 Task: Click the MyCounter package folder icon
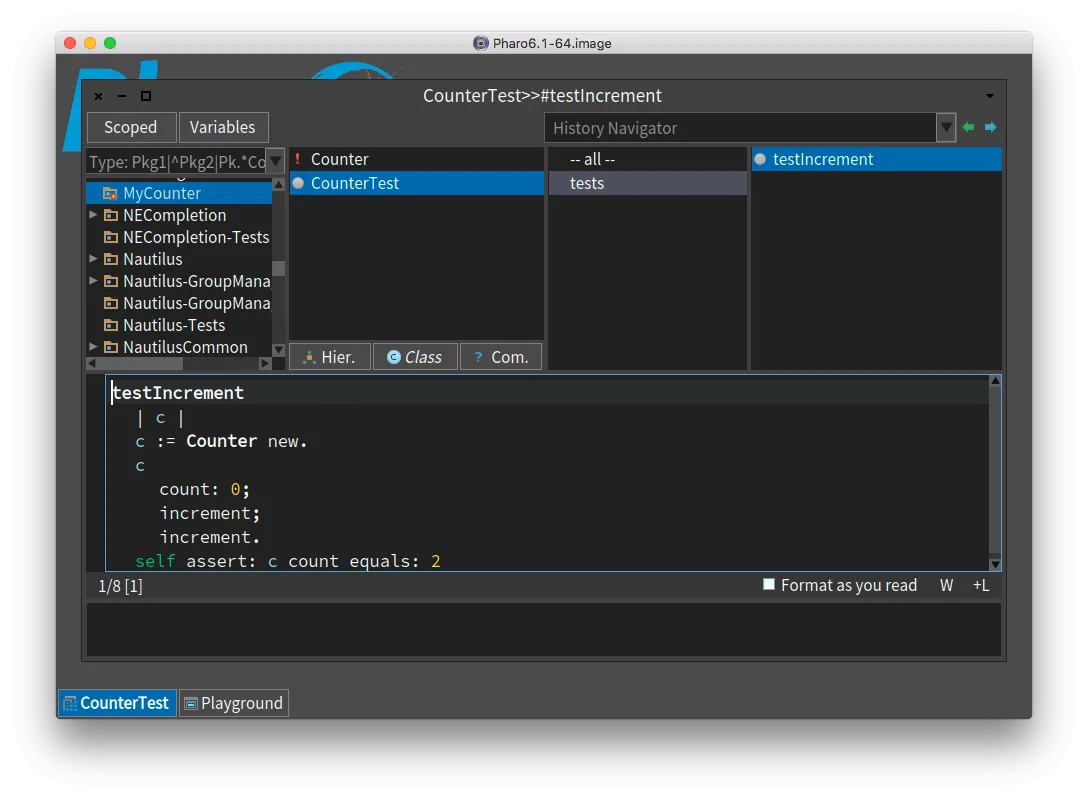pos(110,193)
